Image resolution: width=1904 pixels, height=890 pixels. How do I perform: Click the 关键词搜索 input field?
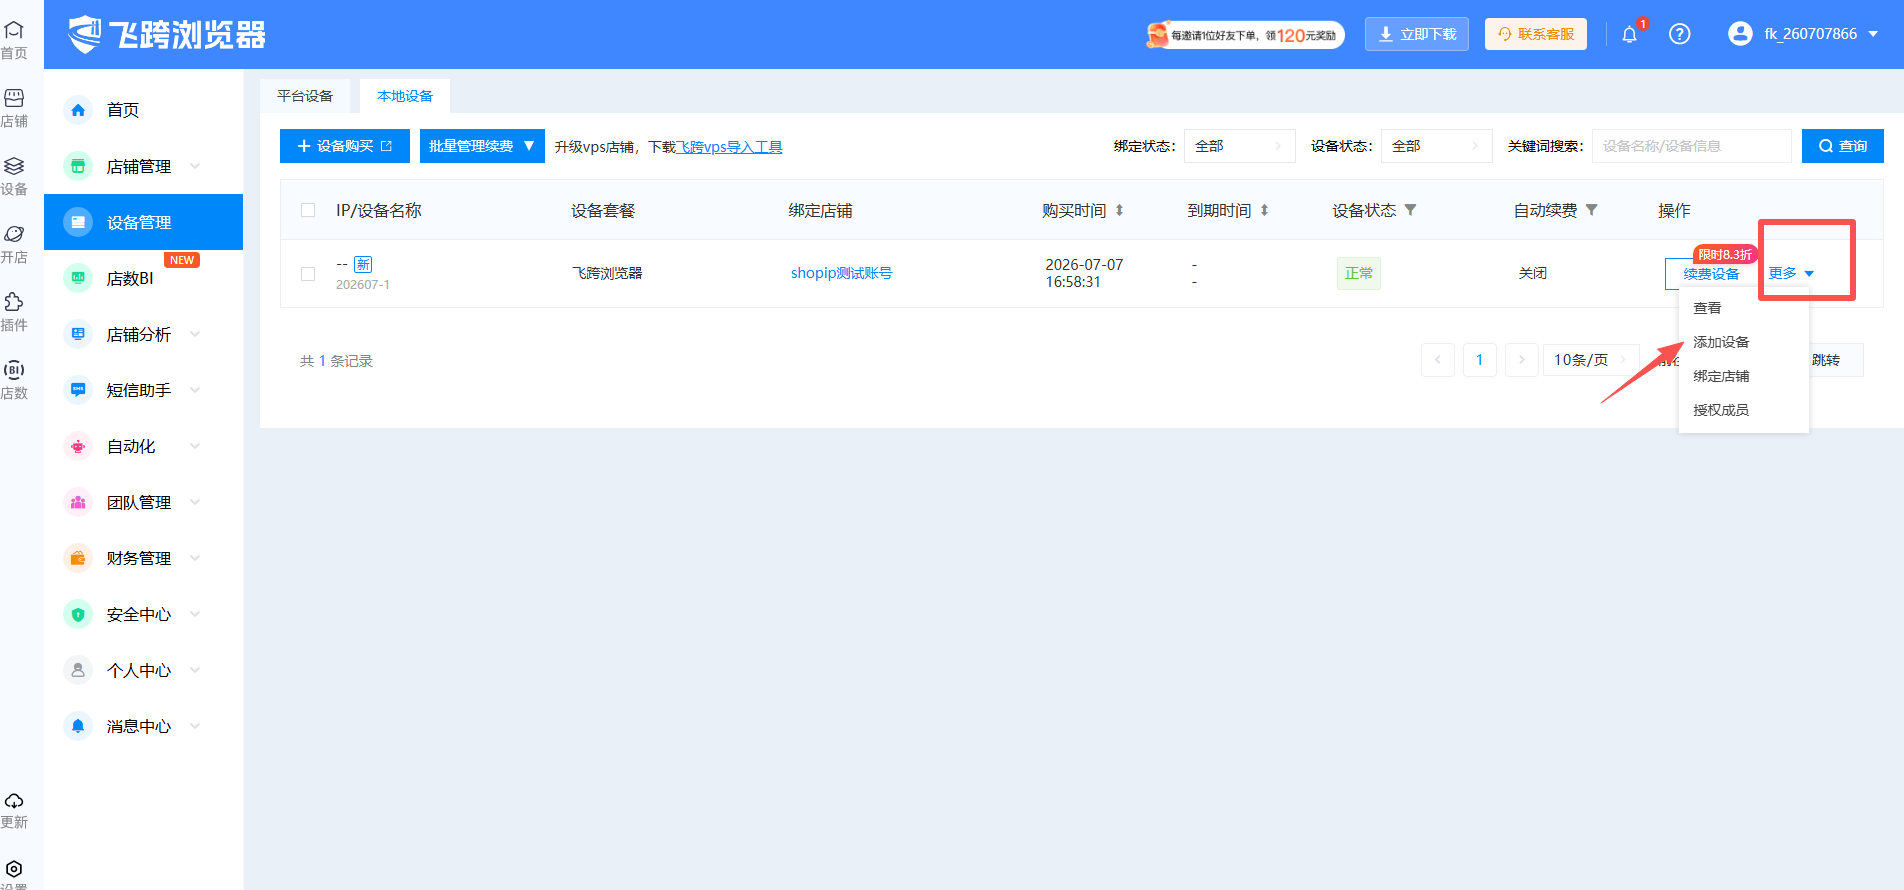click(x=1692, y=146)
